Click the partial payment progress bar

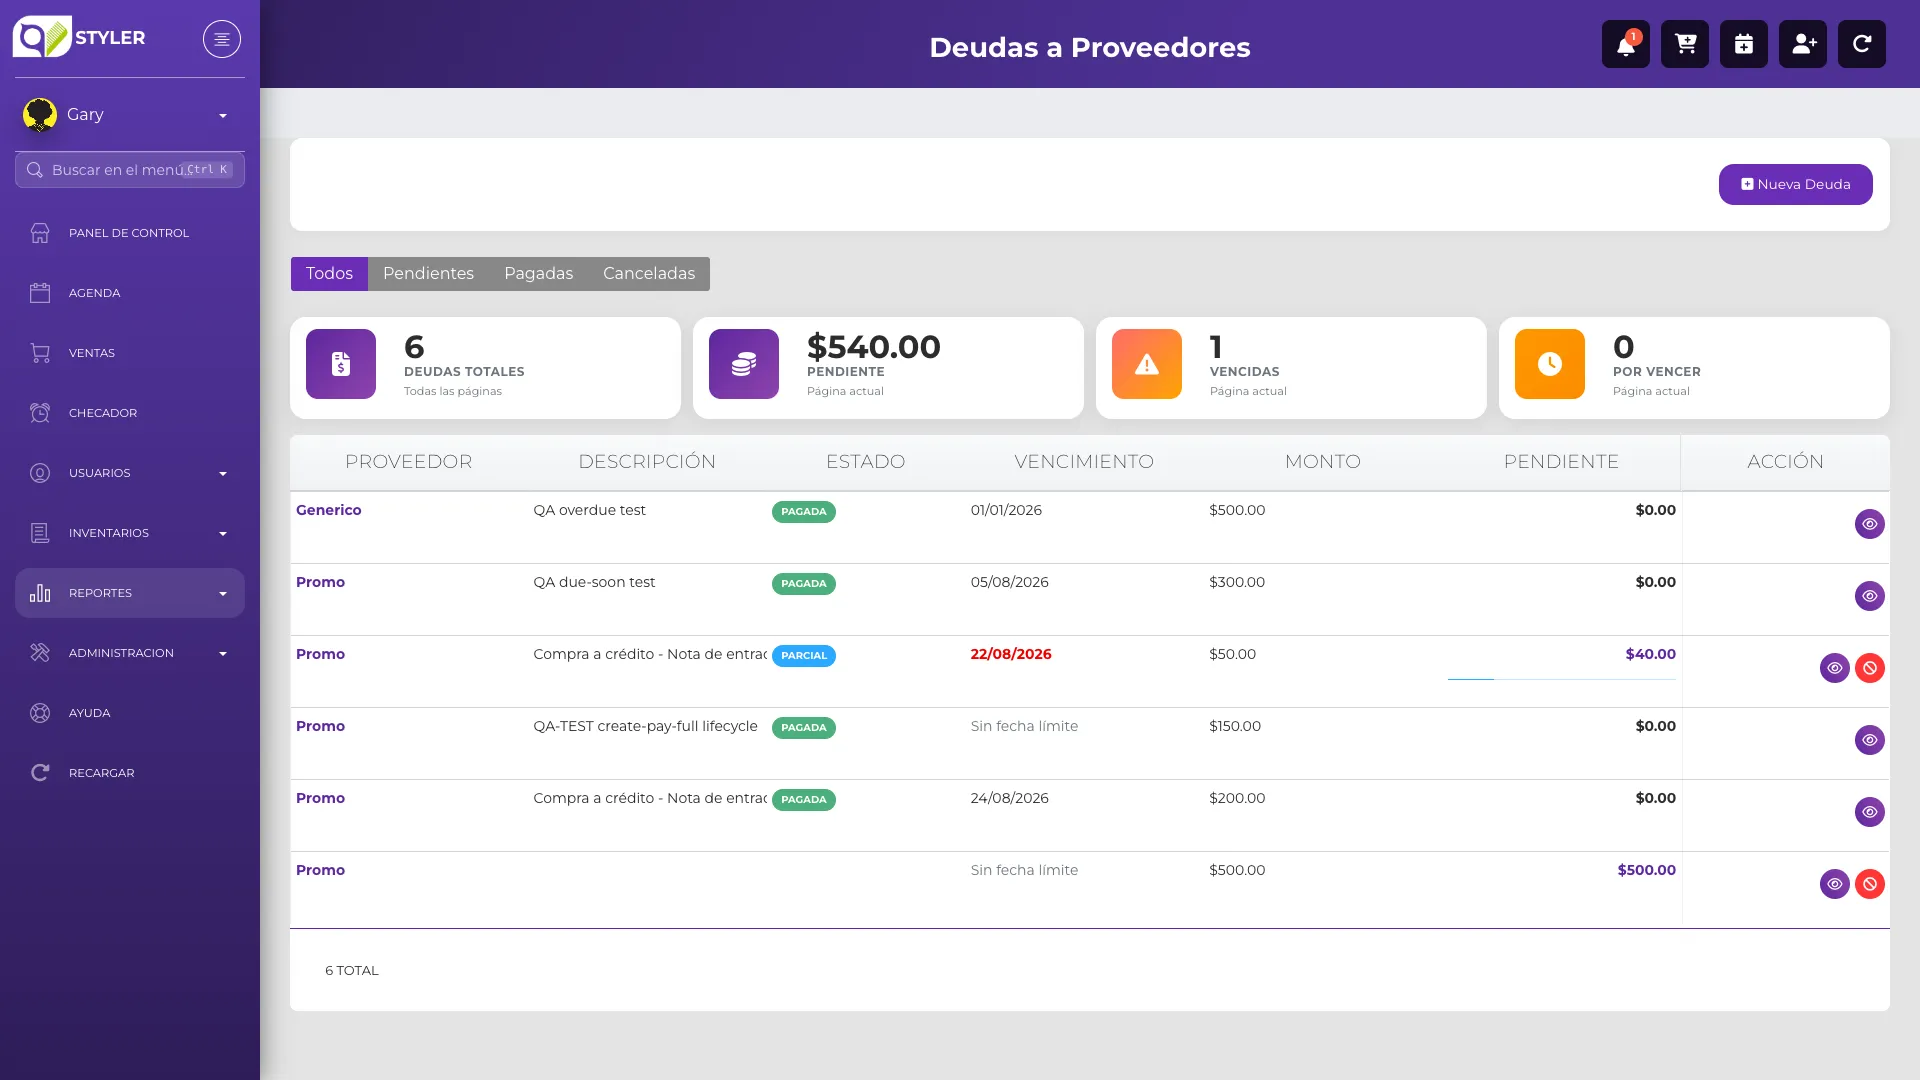click(1562, 679)
